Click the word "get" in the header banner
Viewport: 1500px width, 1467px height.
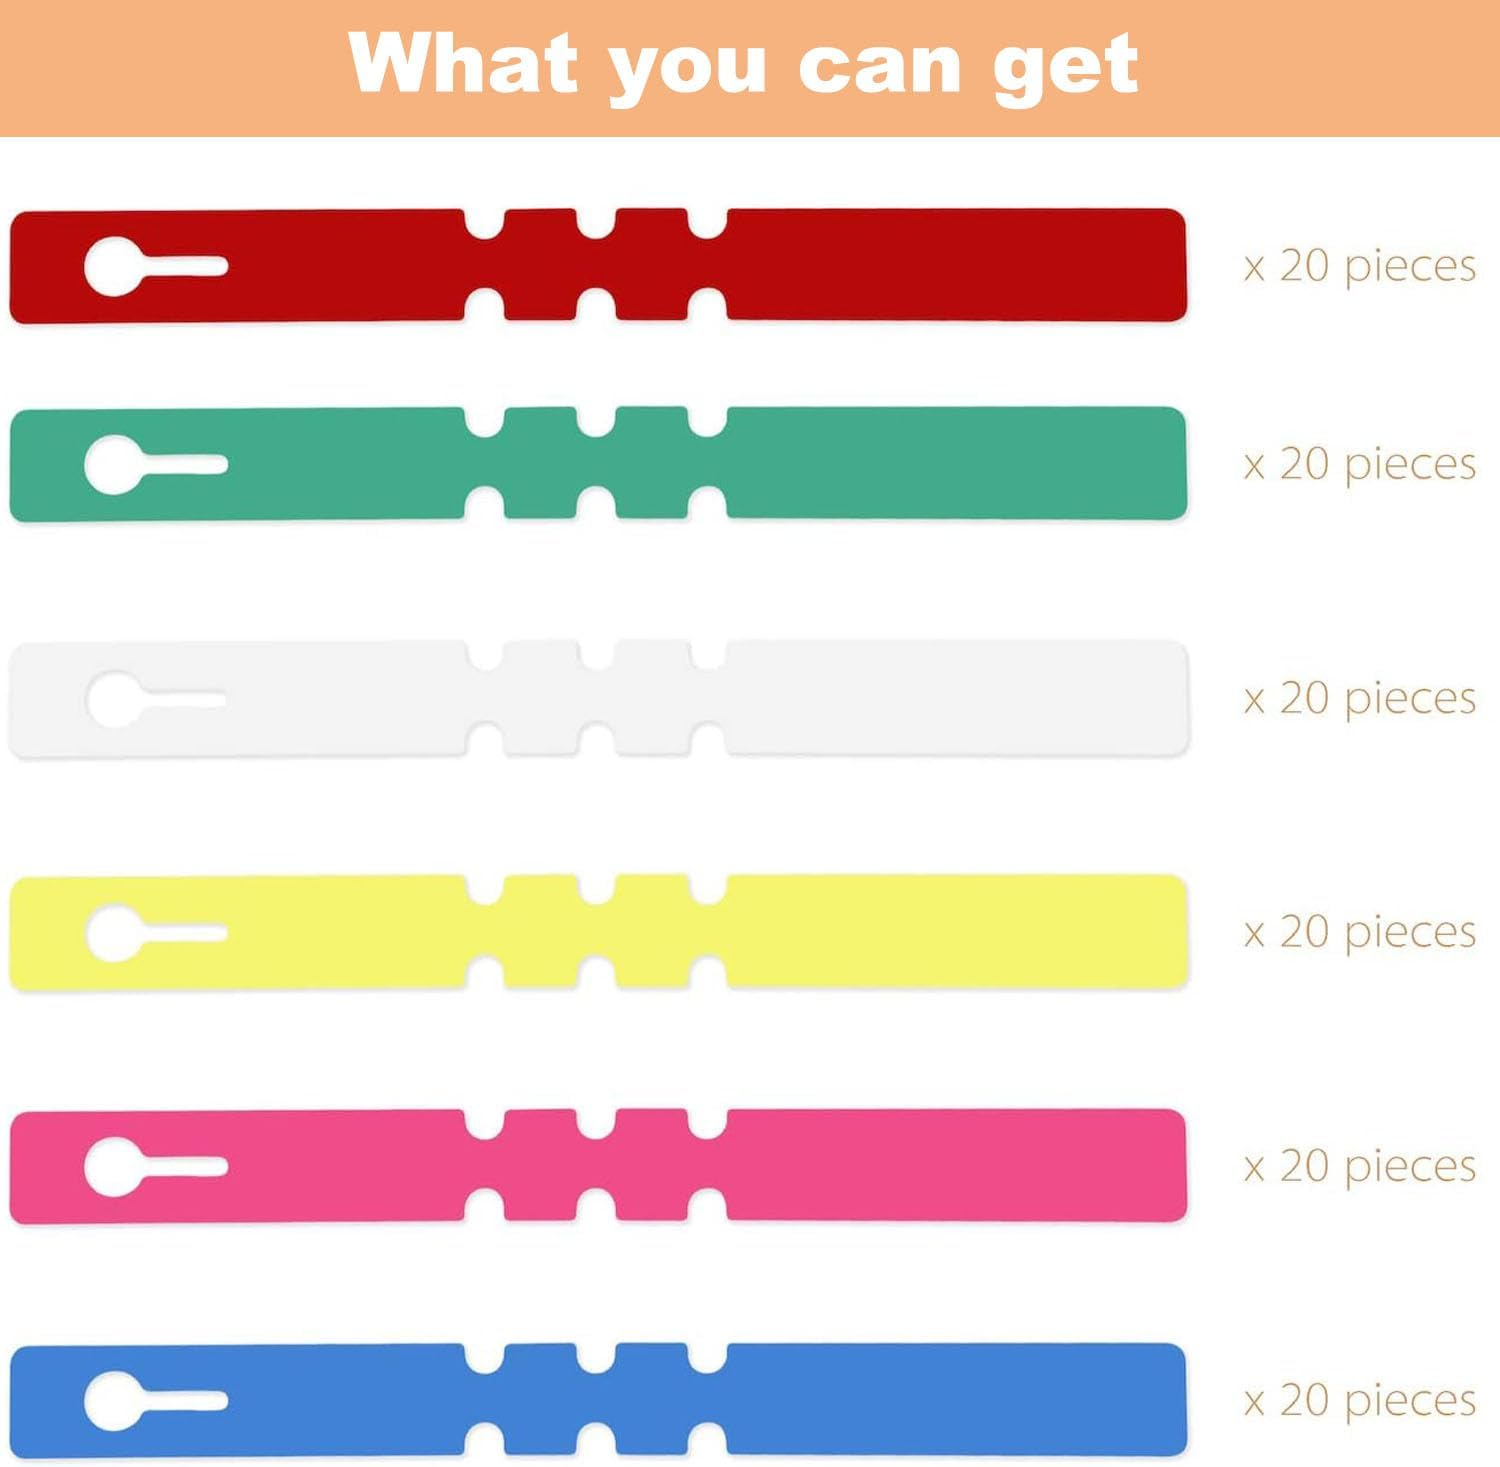coord(1064,68)
